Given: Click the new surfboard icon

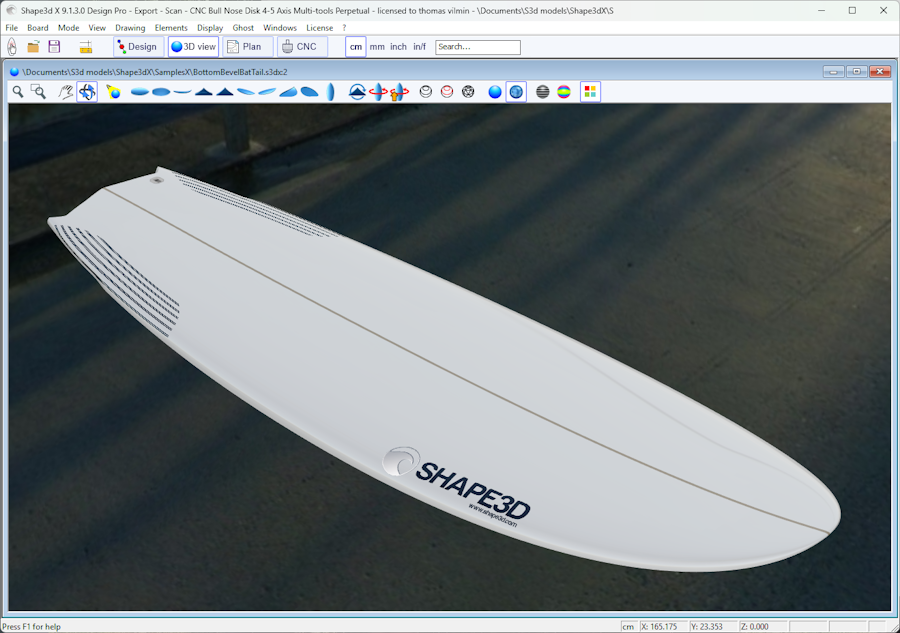Looking at the screenshot, I should click(12, 47).
